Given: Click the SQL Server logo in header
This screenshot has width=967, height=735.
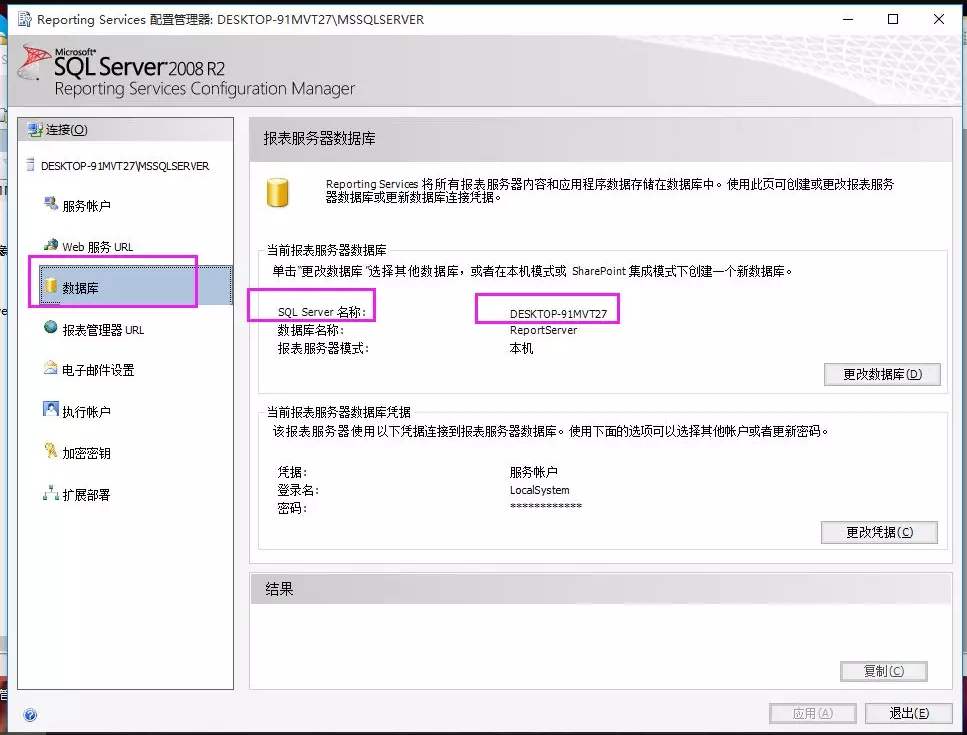Looking at the screenshot, I should (x=35, y=64).
